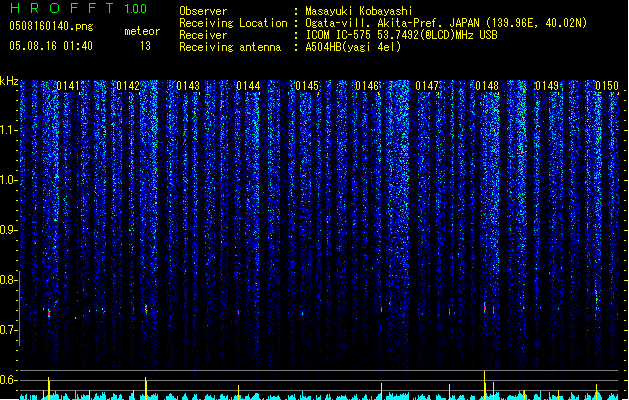The width and height of the screenshot is (629, 400).
Task: Click the Receiving Location field label
Action: [233, 23]
